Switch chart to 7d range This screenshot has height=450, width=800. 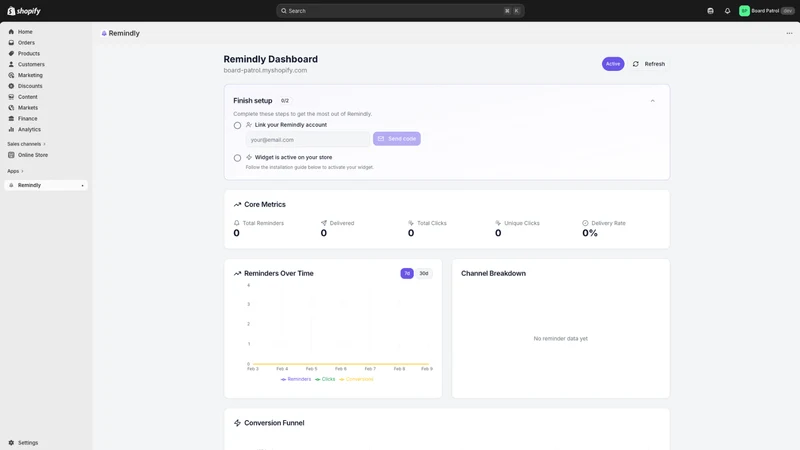coord(407,273)
